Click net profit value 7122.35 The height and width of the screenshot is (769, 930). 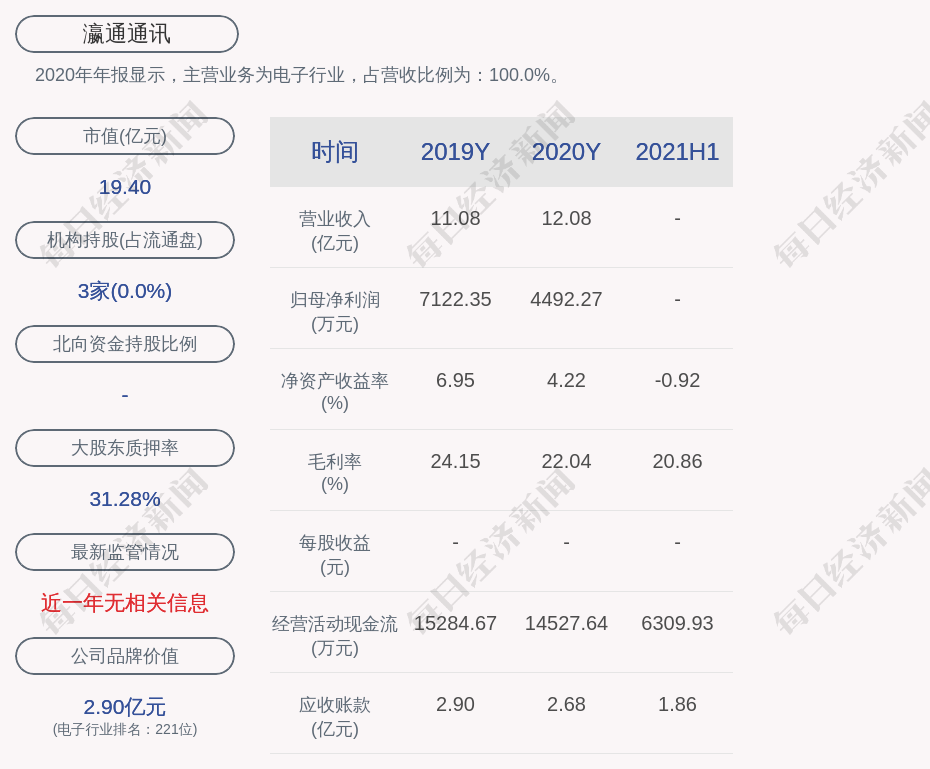pos(455,299)
